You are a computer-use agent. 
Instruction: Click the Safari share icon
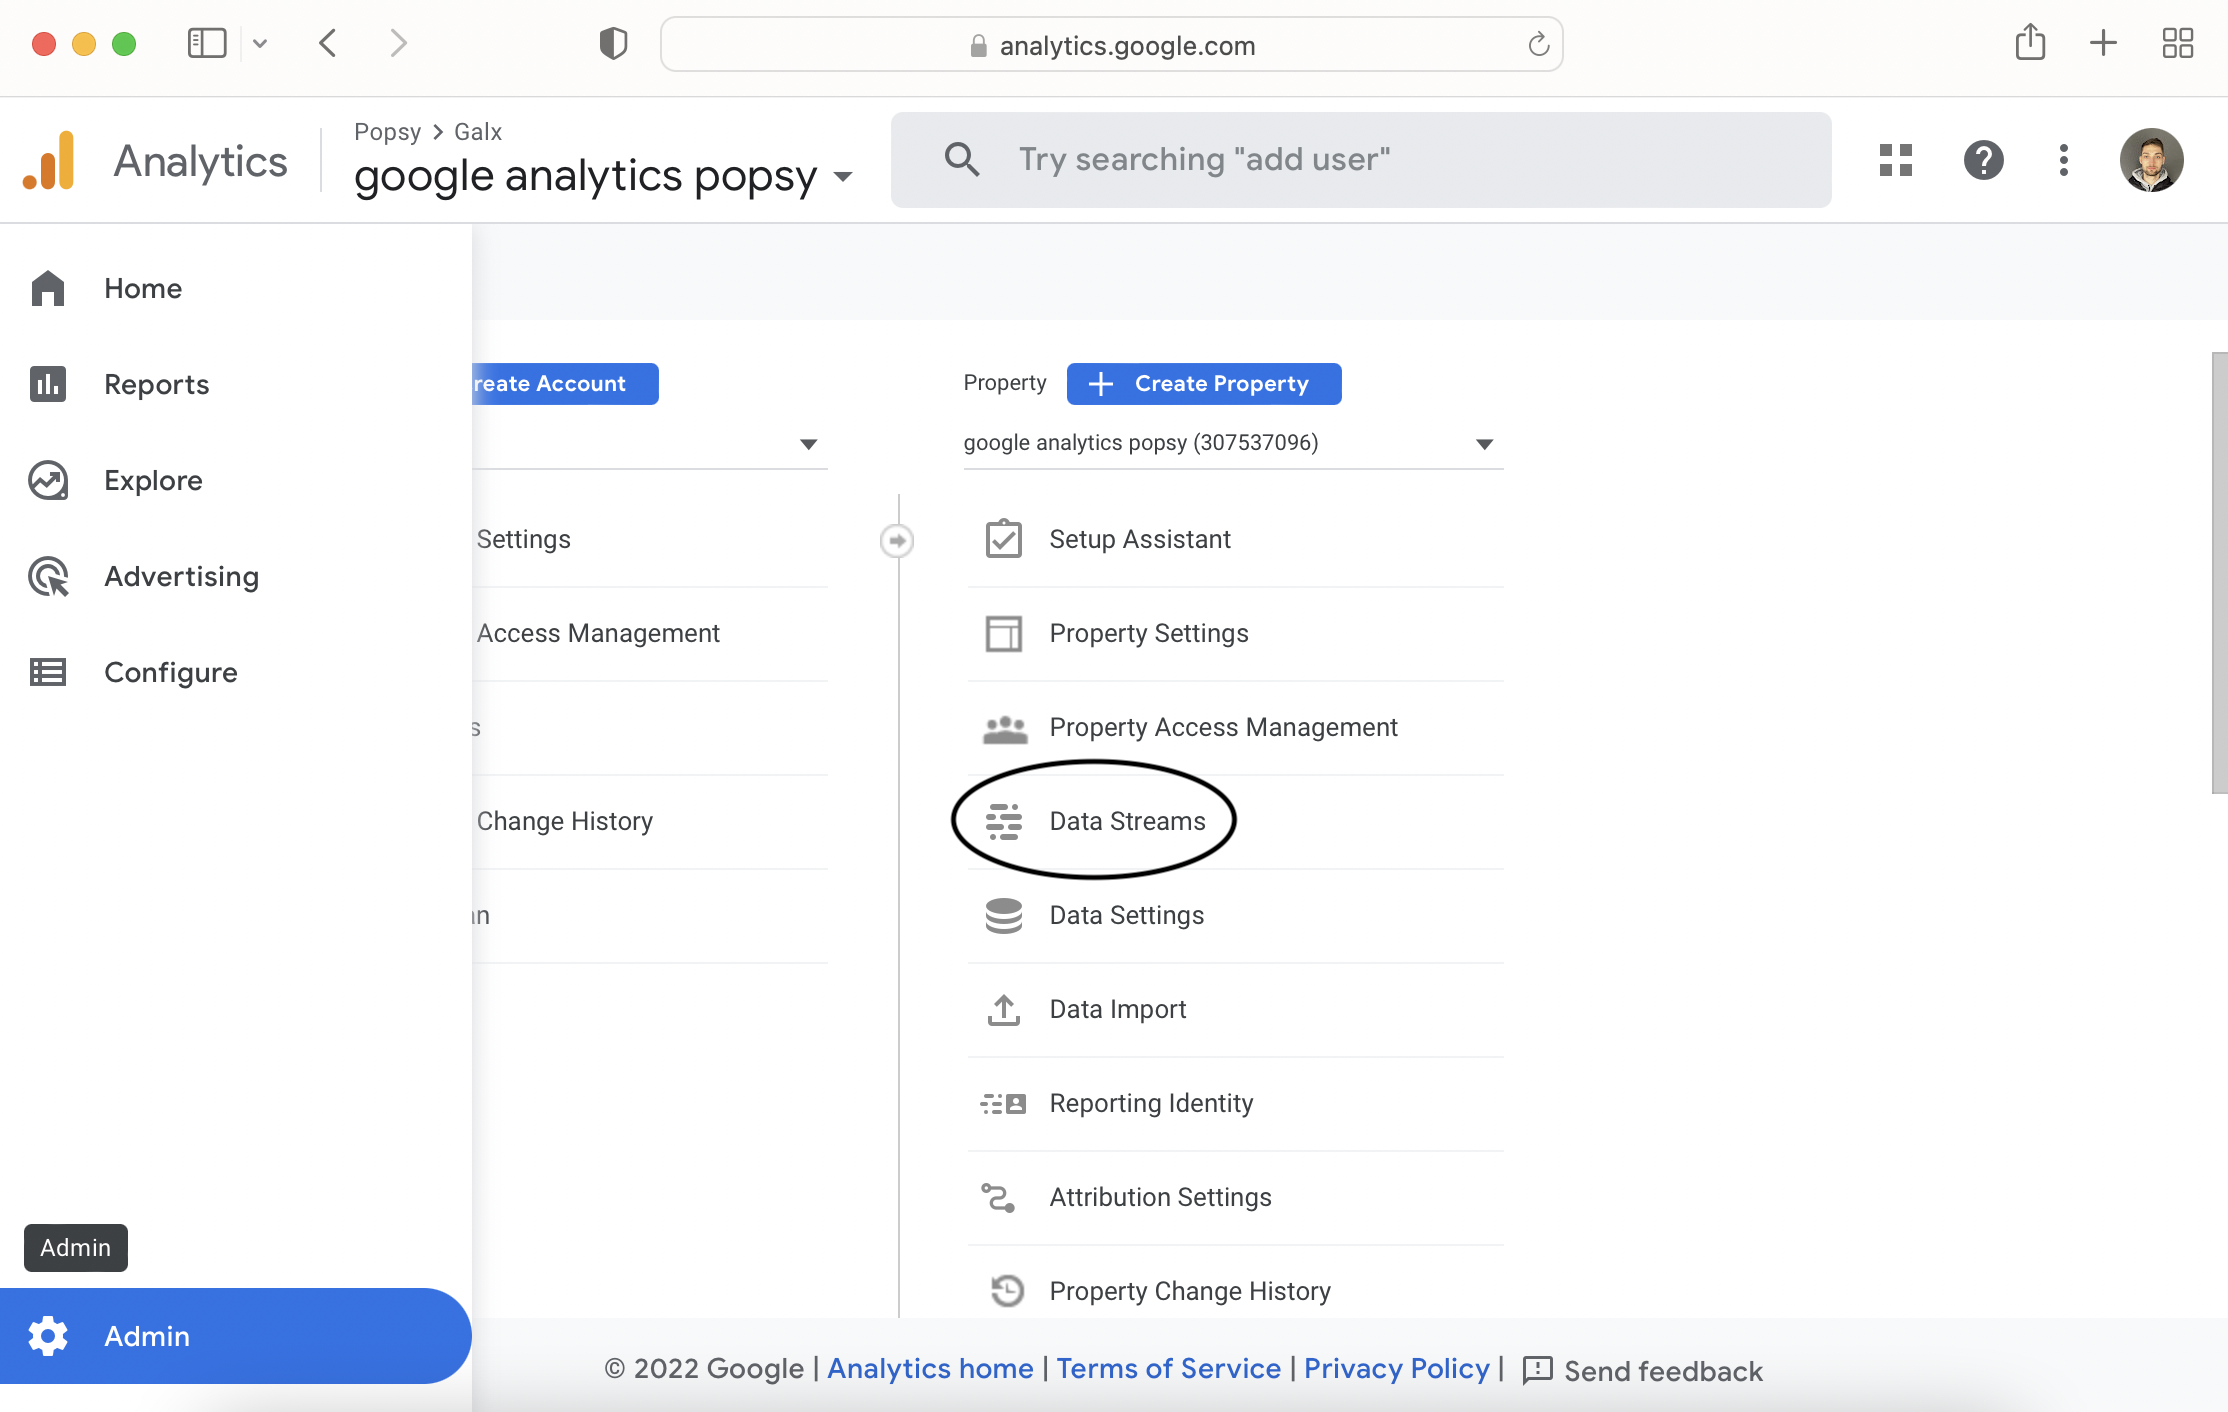(2030, 43)
